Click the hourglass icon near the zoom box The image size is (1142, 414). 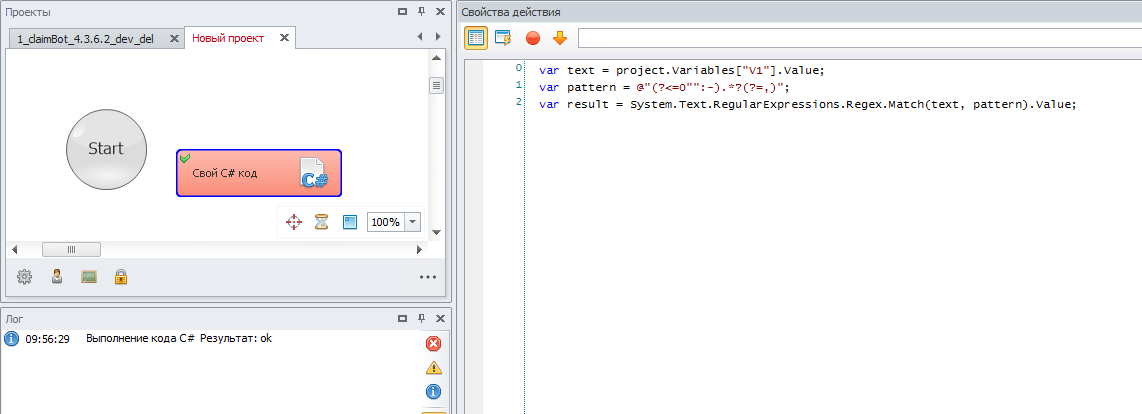tap(322, 222)
